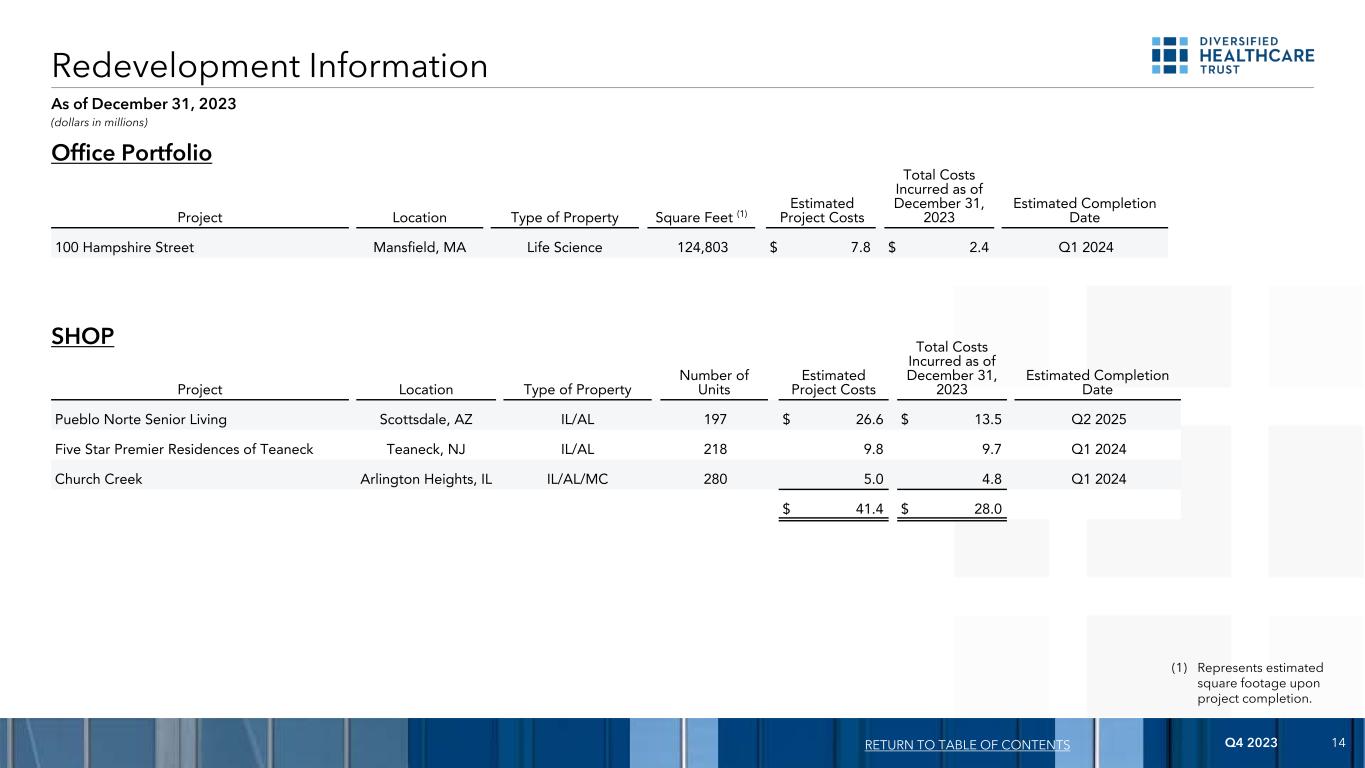Click the SHOP section heading
This screenshot has width=1365, height=768.
click(83, 336)
